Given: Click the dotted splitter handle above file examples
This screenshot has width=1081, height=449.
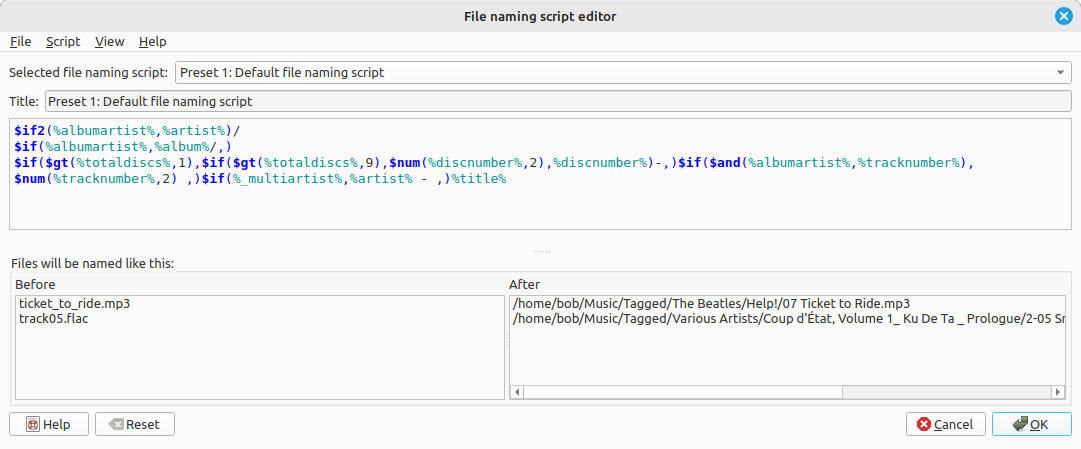Looking at the screenshot, I should (541, 252).
